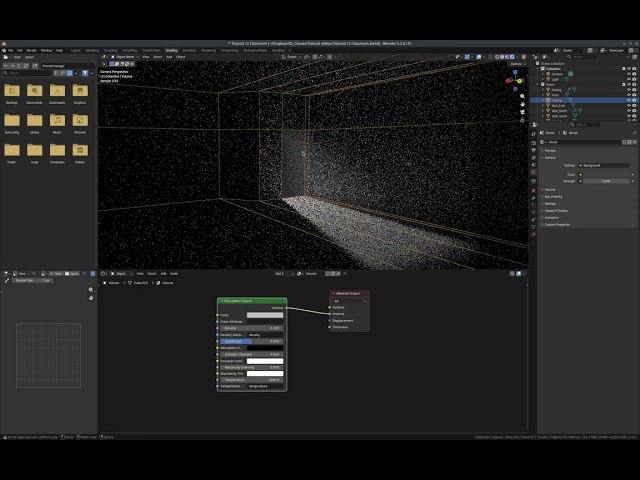
Task: Expand the Preview panel in World properties
Action: 550,151
